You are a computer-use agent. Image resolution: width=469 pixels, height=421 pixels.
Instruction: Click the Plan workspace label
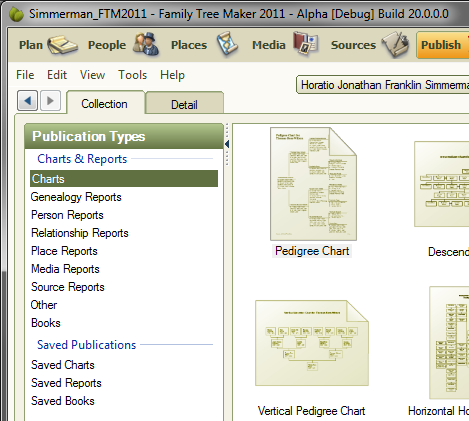click(x=31, y=45)
